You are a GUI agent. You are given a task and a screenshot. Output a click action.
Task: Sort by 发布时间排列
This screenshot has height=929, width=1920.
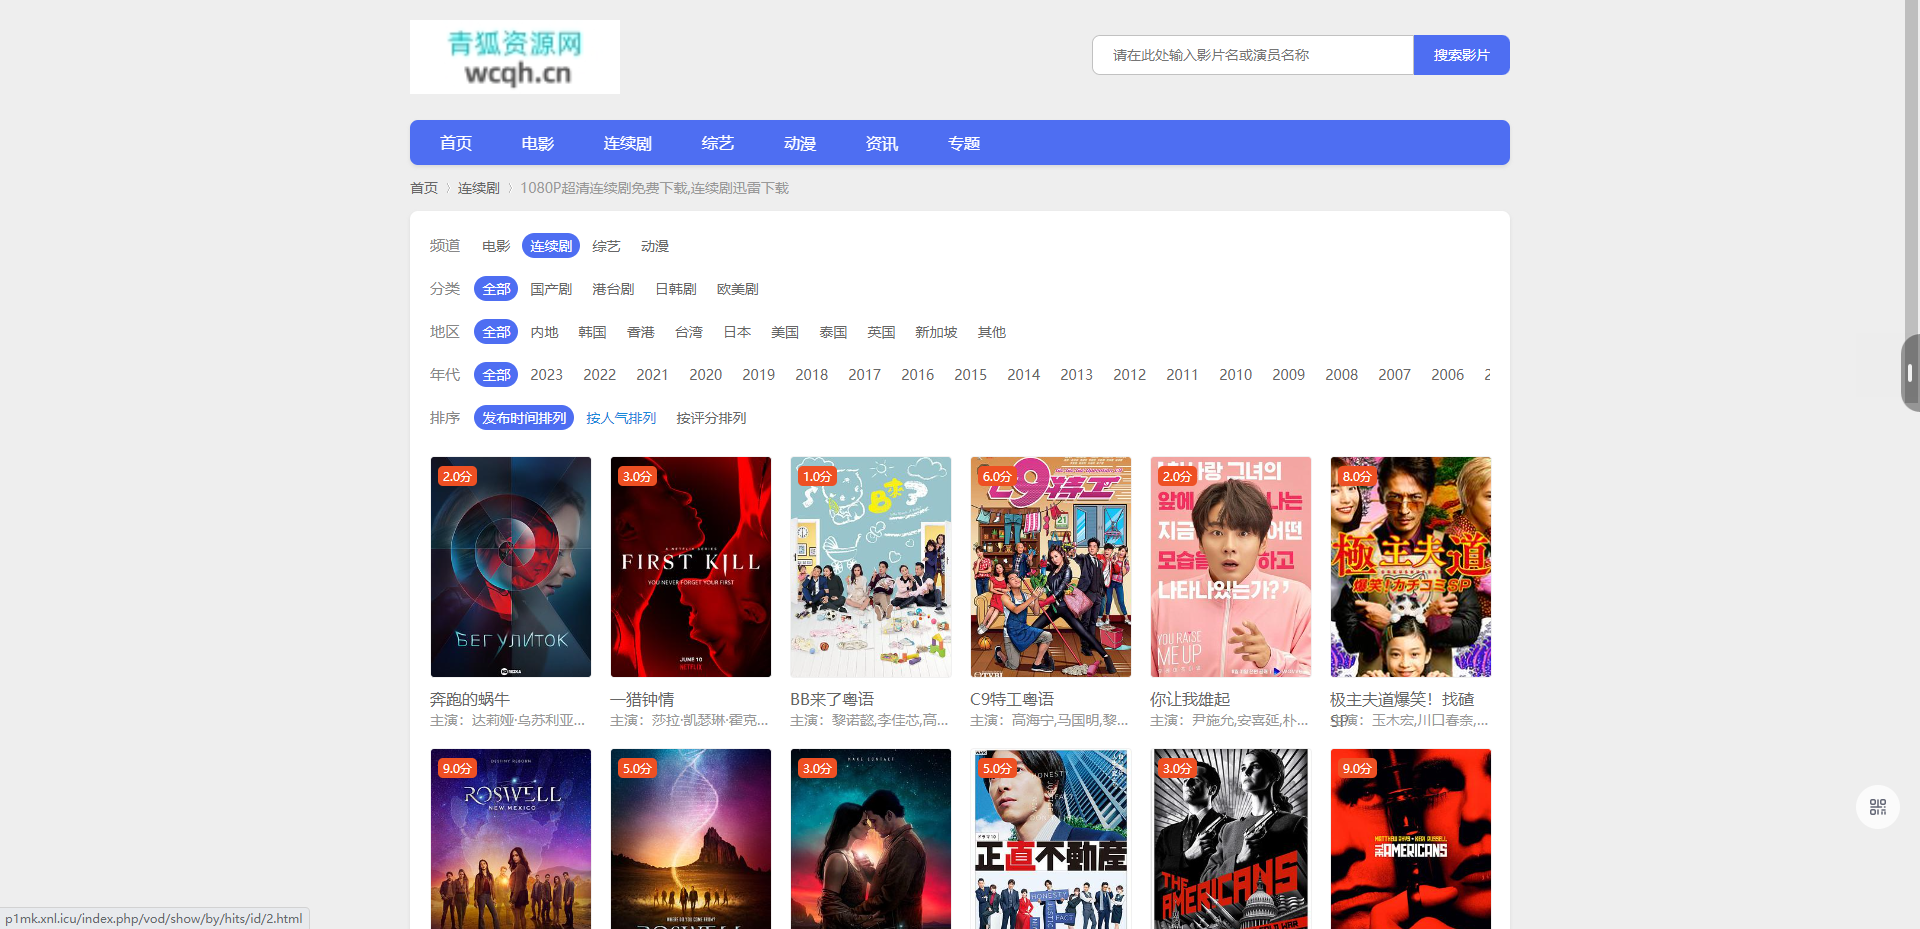pos(524,418)
